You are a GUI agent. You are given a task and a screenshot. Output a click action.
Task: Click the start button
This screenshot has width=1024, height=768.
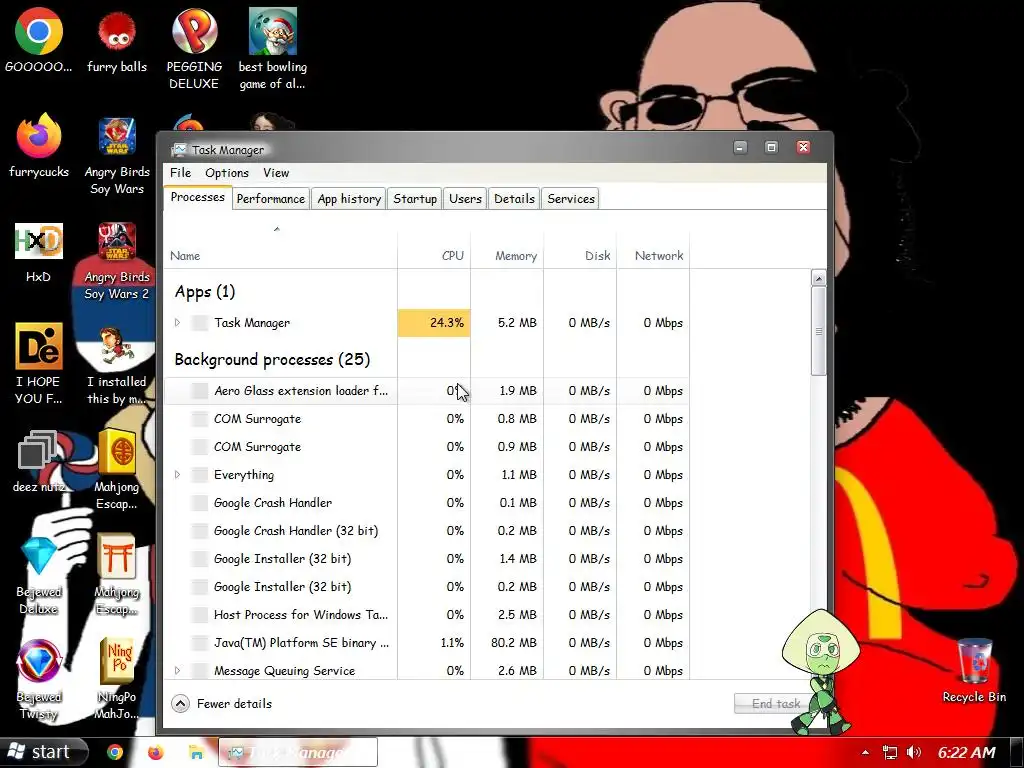tap(43, 752)
